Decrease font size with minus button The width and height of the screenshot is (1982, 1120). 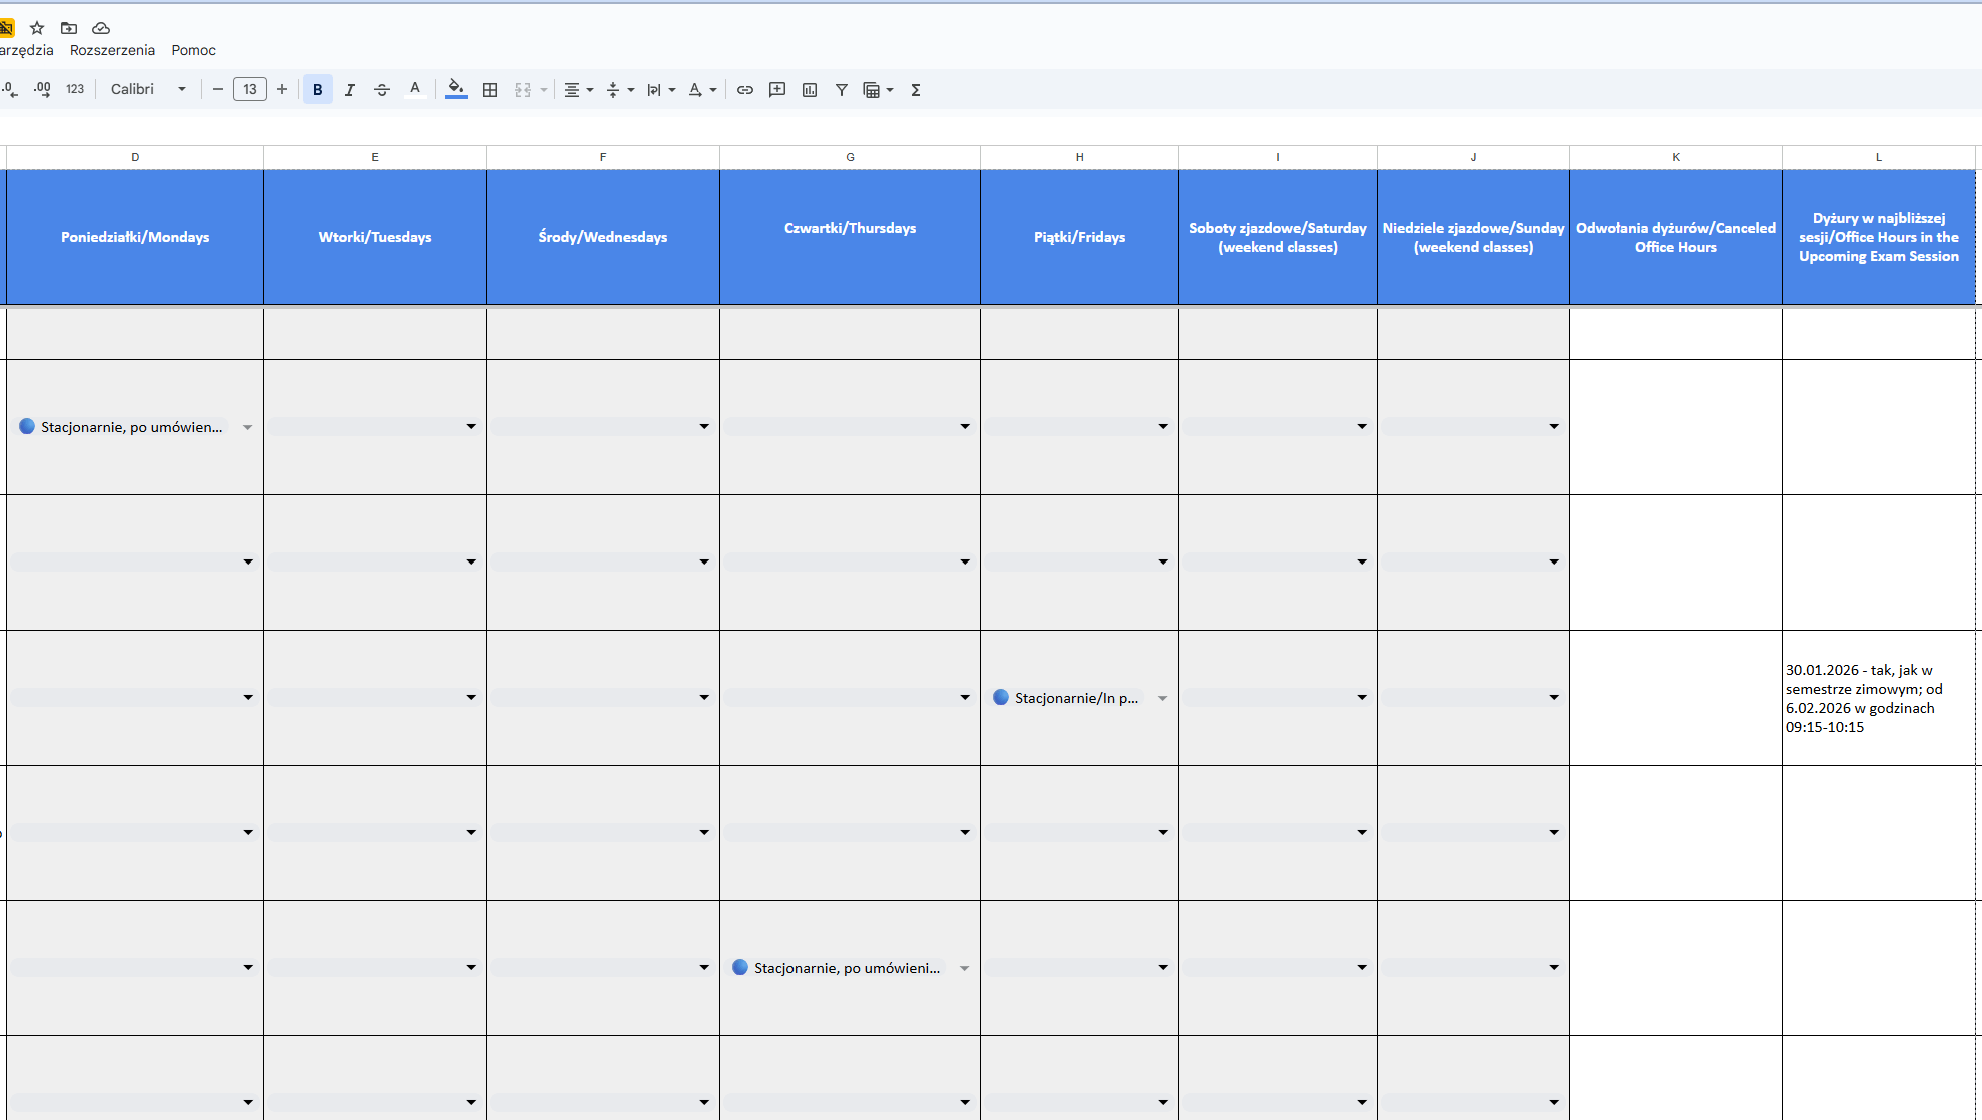click(218, 89)
